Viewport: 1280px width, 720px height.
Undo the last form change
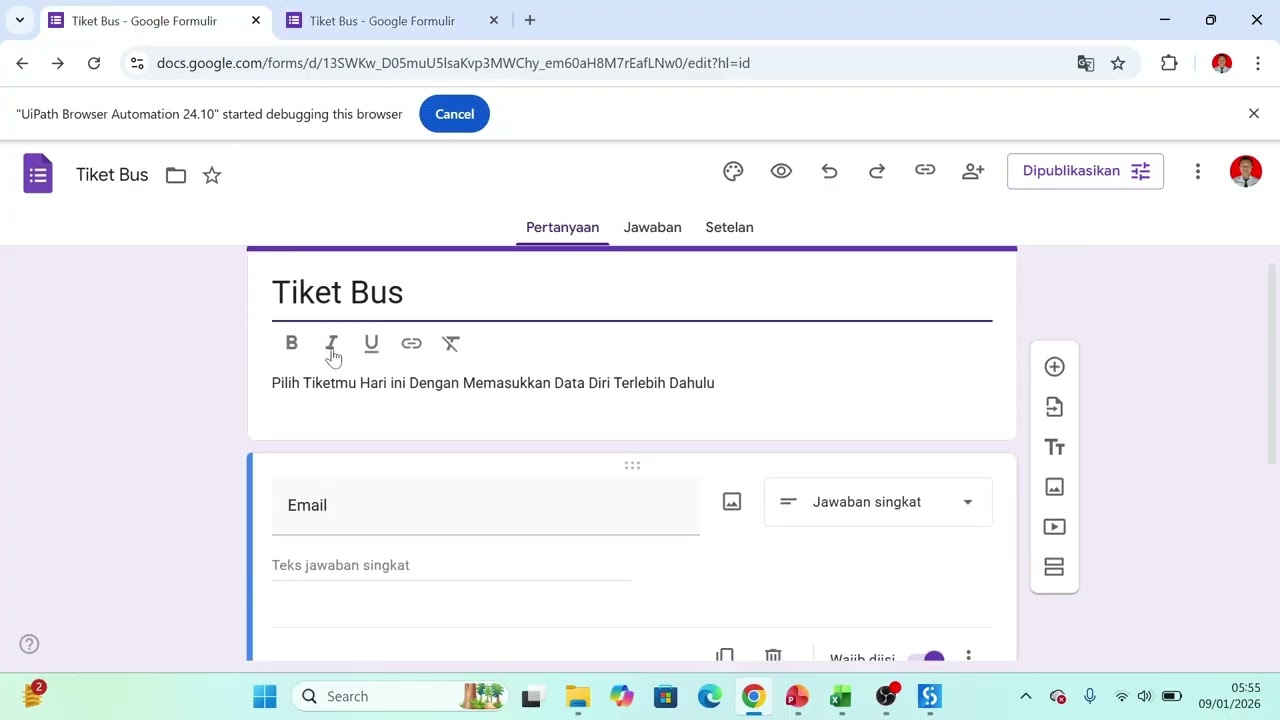click(x=829, y=171)
